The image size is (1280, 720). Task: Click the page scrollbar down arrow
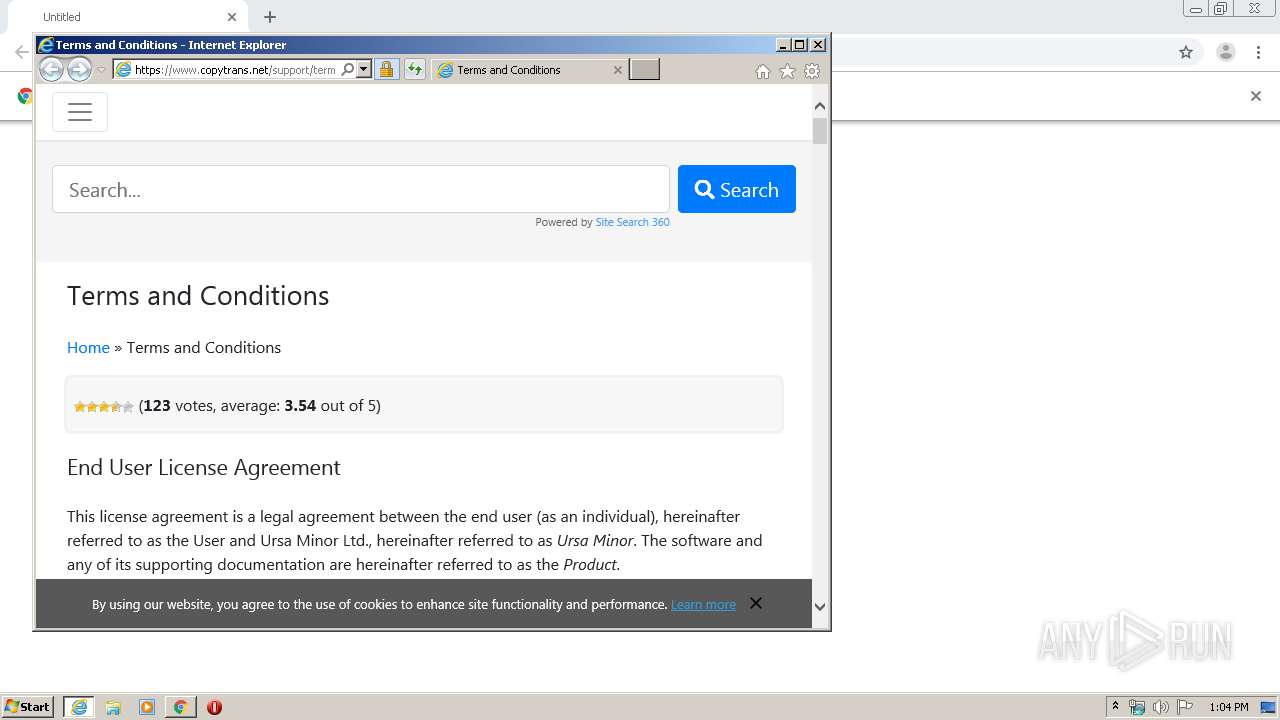820,606
